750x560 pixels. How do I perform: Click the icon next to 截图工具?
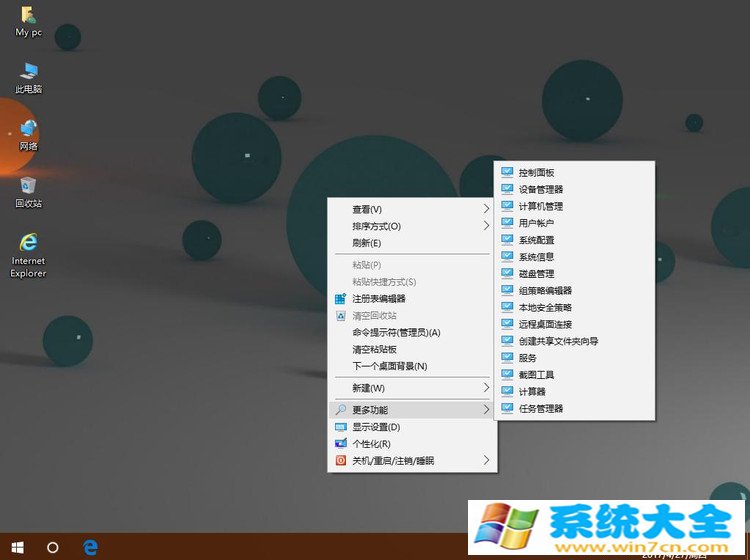click(507, 374)
